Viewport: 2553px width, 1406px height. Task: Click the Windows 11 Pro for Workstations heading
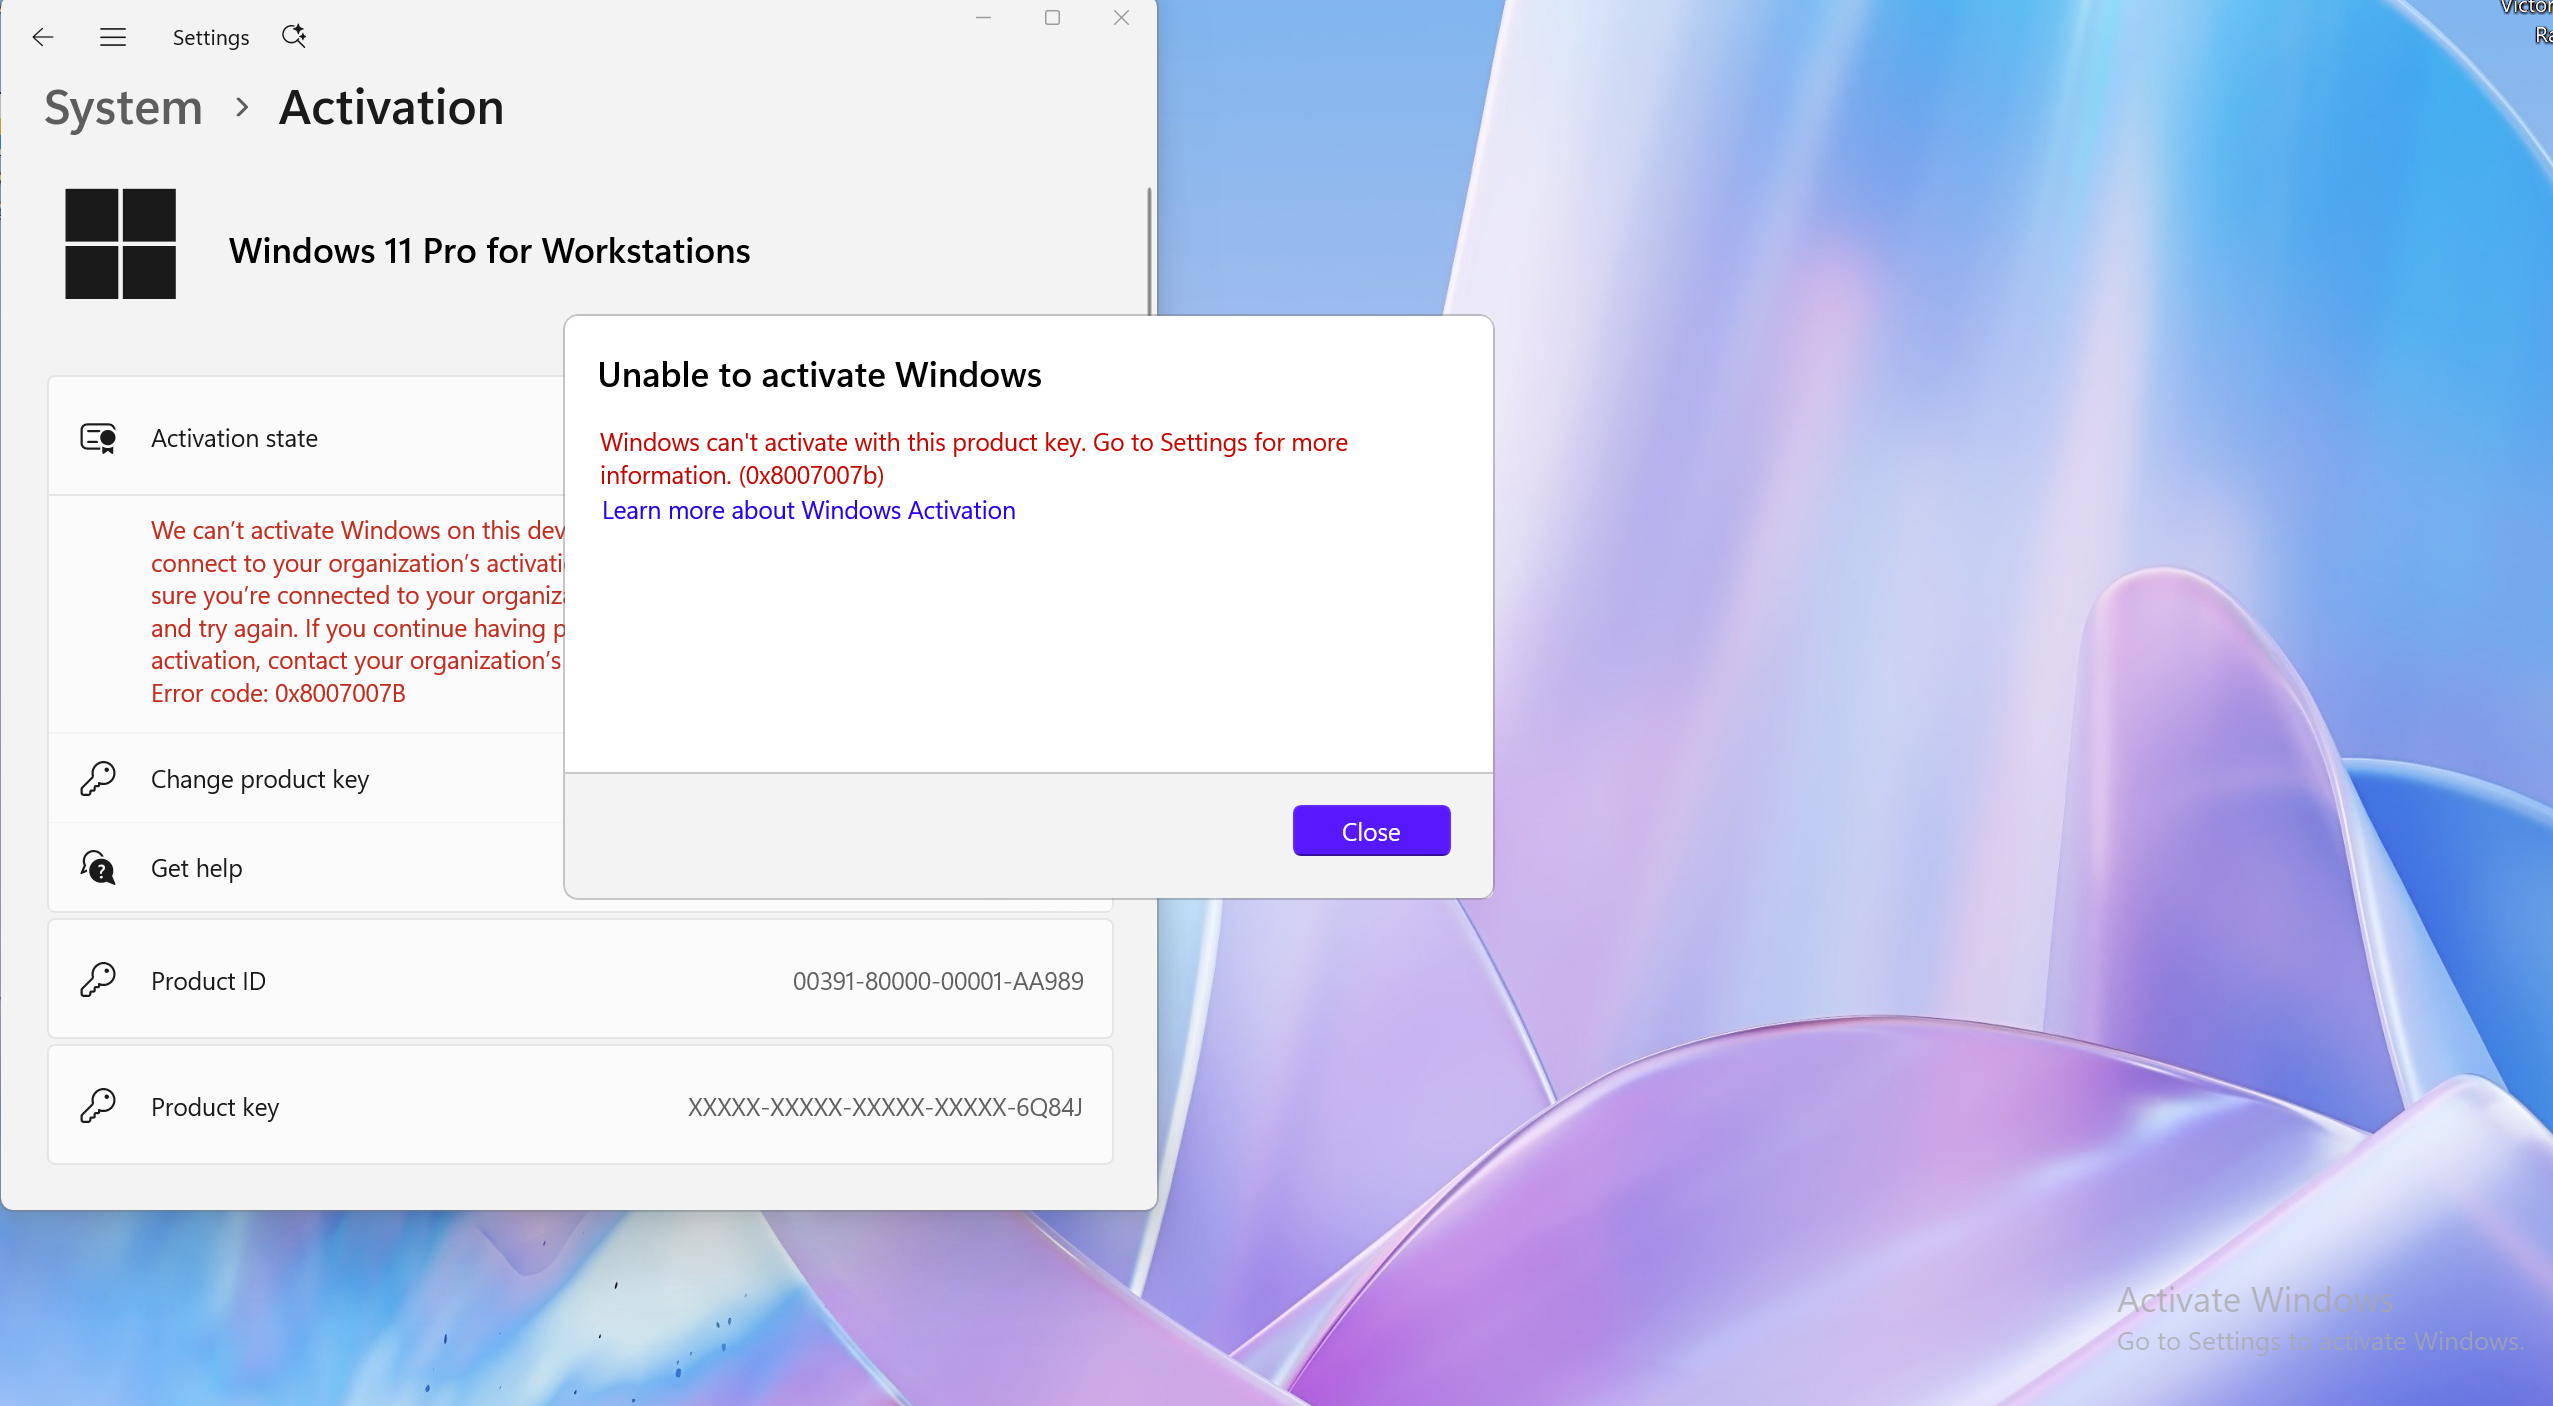pos(489,251)
